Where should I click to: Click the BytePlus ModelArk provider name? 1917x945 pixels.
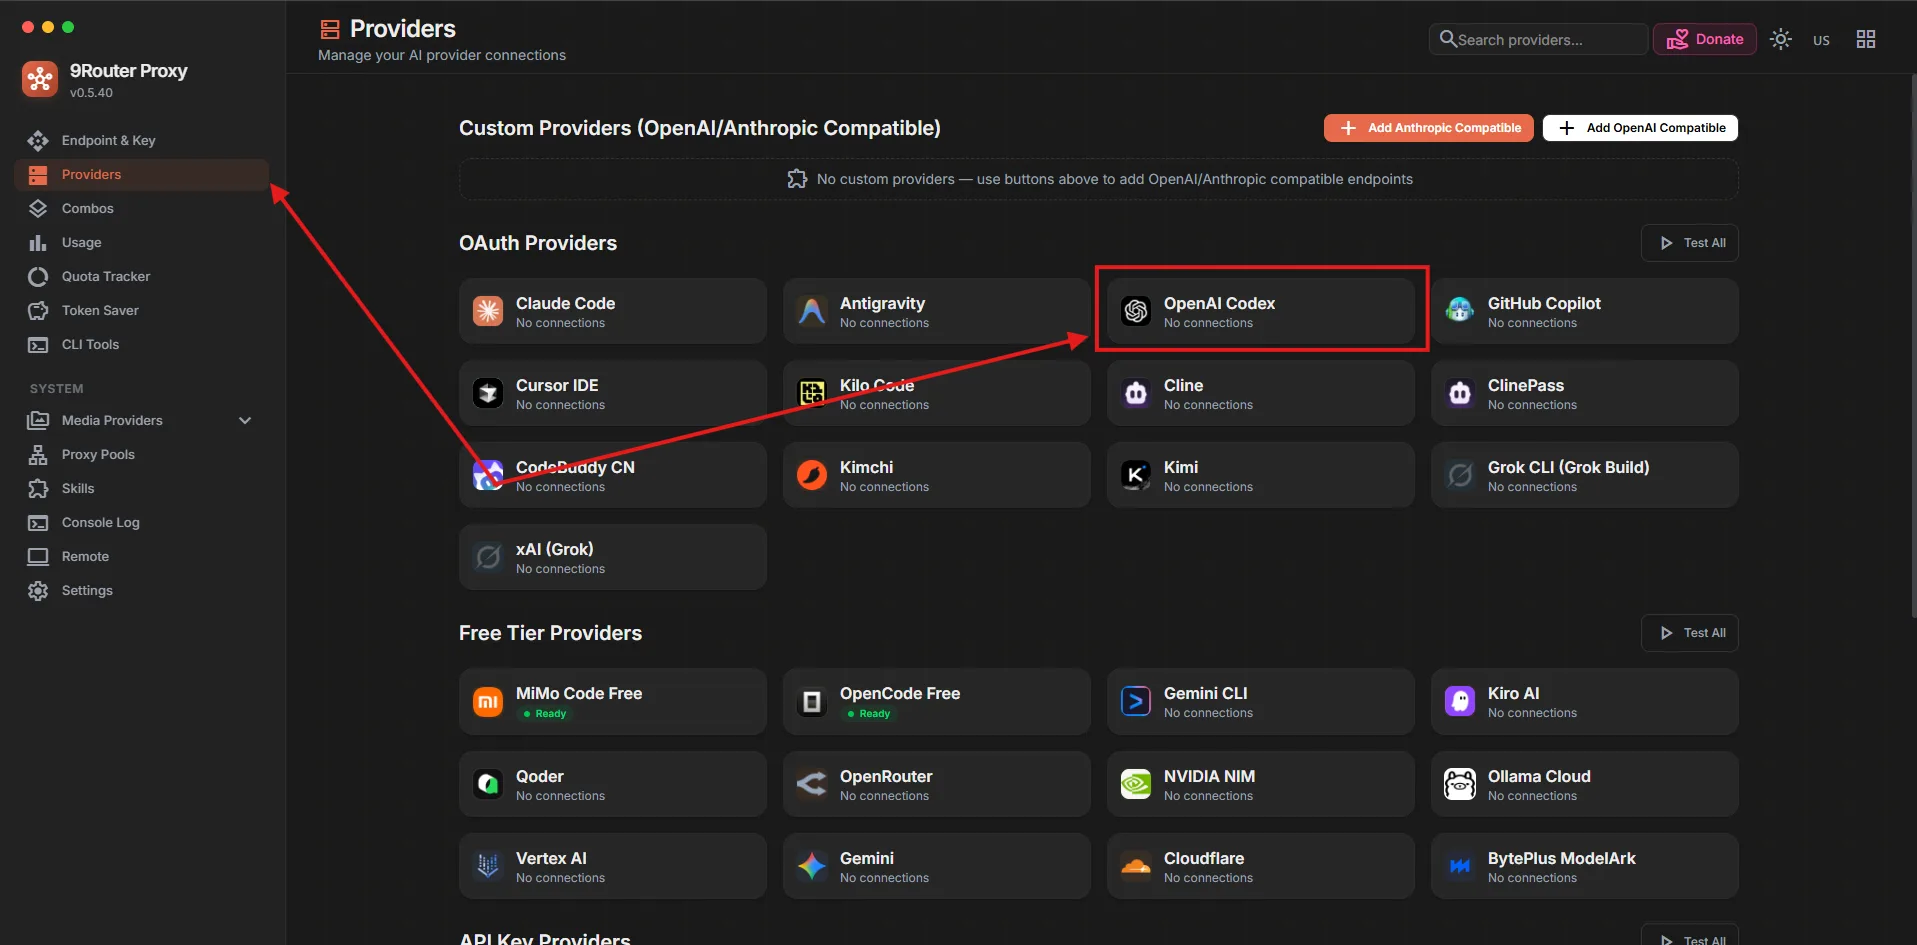(1562, 858)
